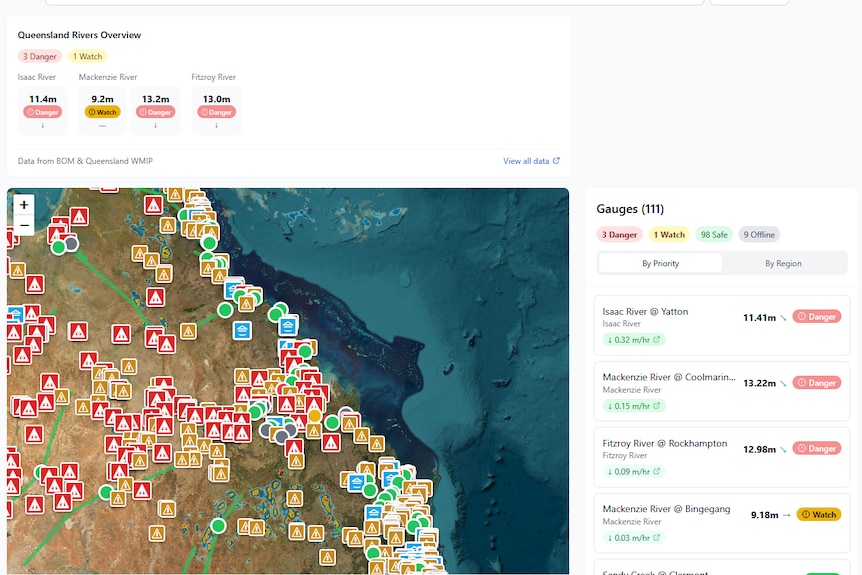The width and height of the screenshot is (862, 575).
Task: Open the Mackenzie River 9.2m Watch card
Action: [102, 110]
